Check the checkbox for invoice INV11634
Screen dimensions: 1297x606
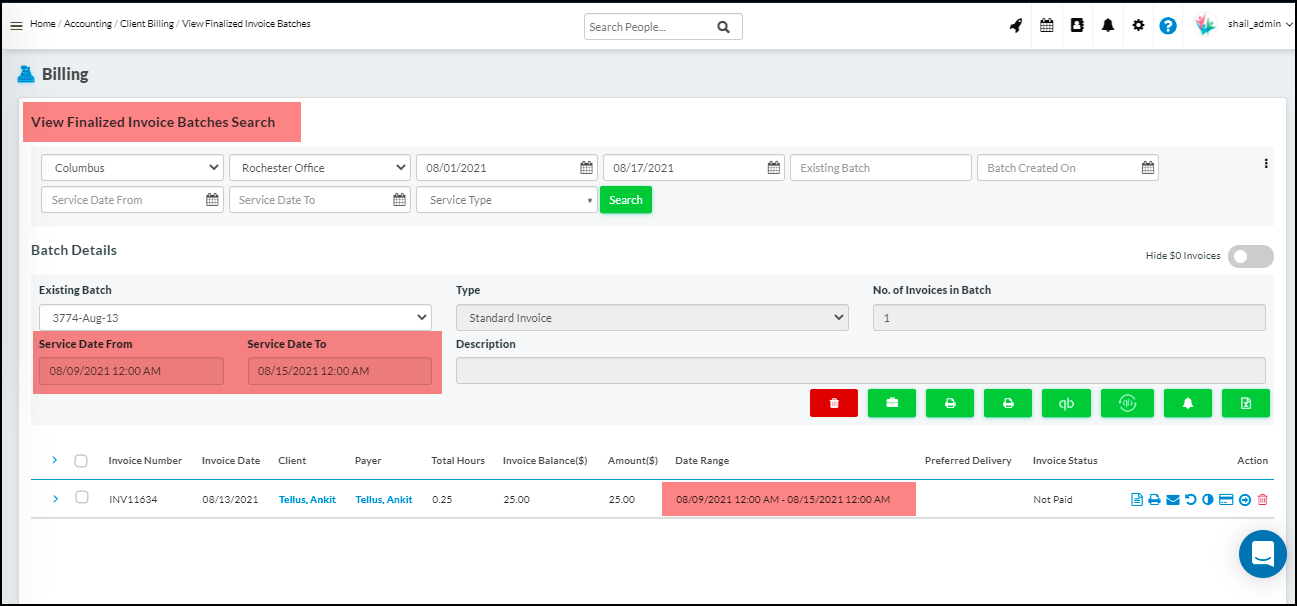(81, 497)
